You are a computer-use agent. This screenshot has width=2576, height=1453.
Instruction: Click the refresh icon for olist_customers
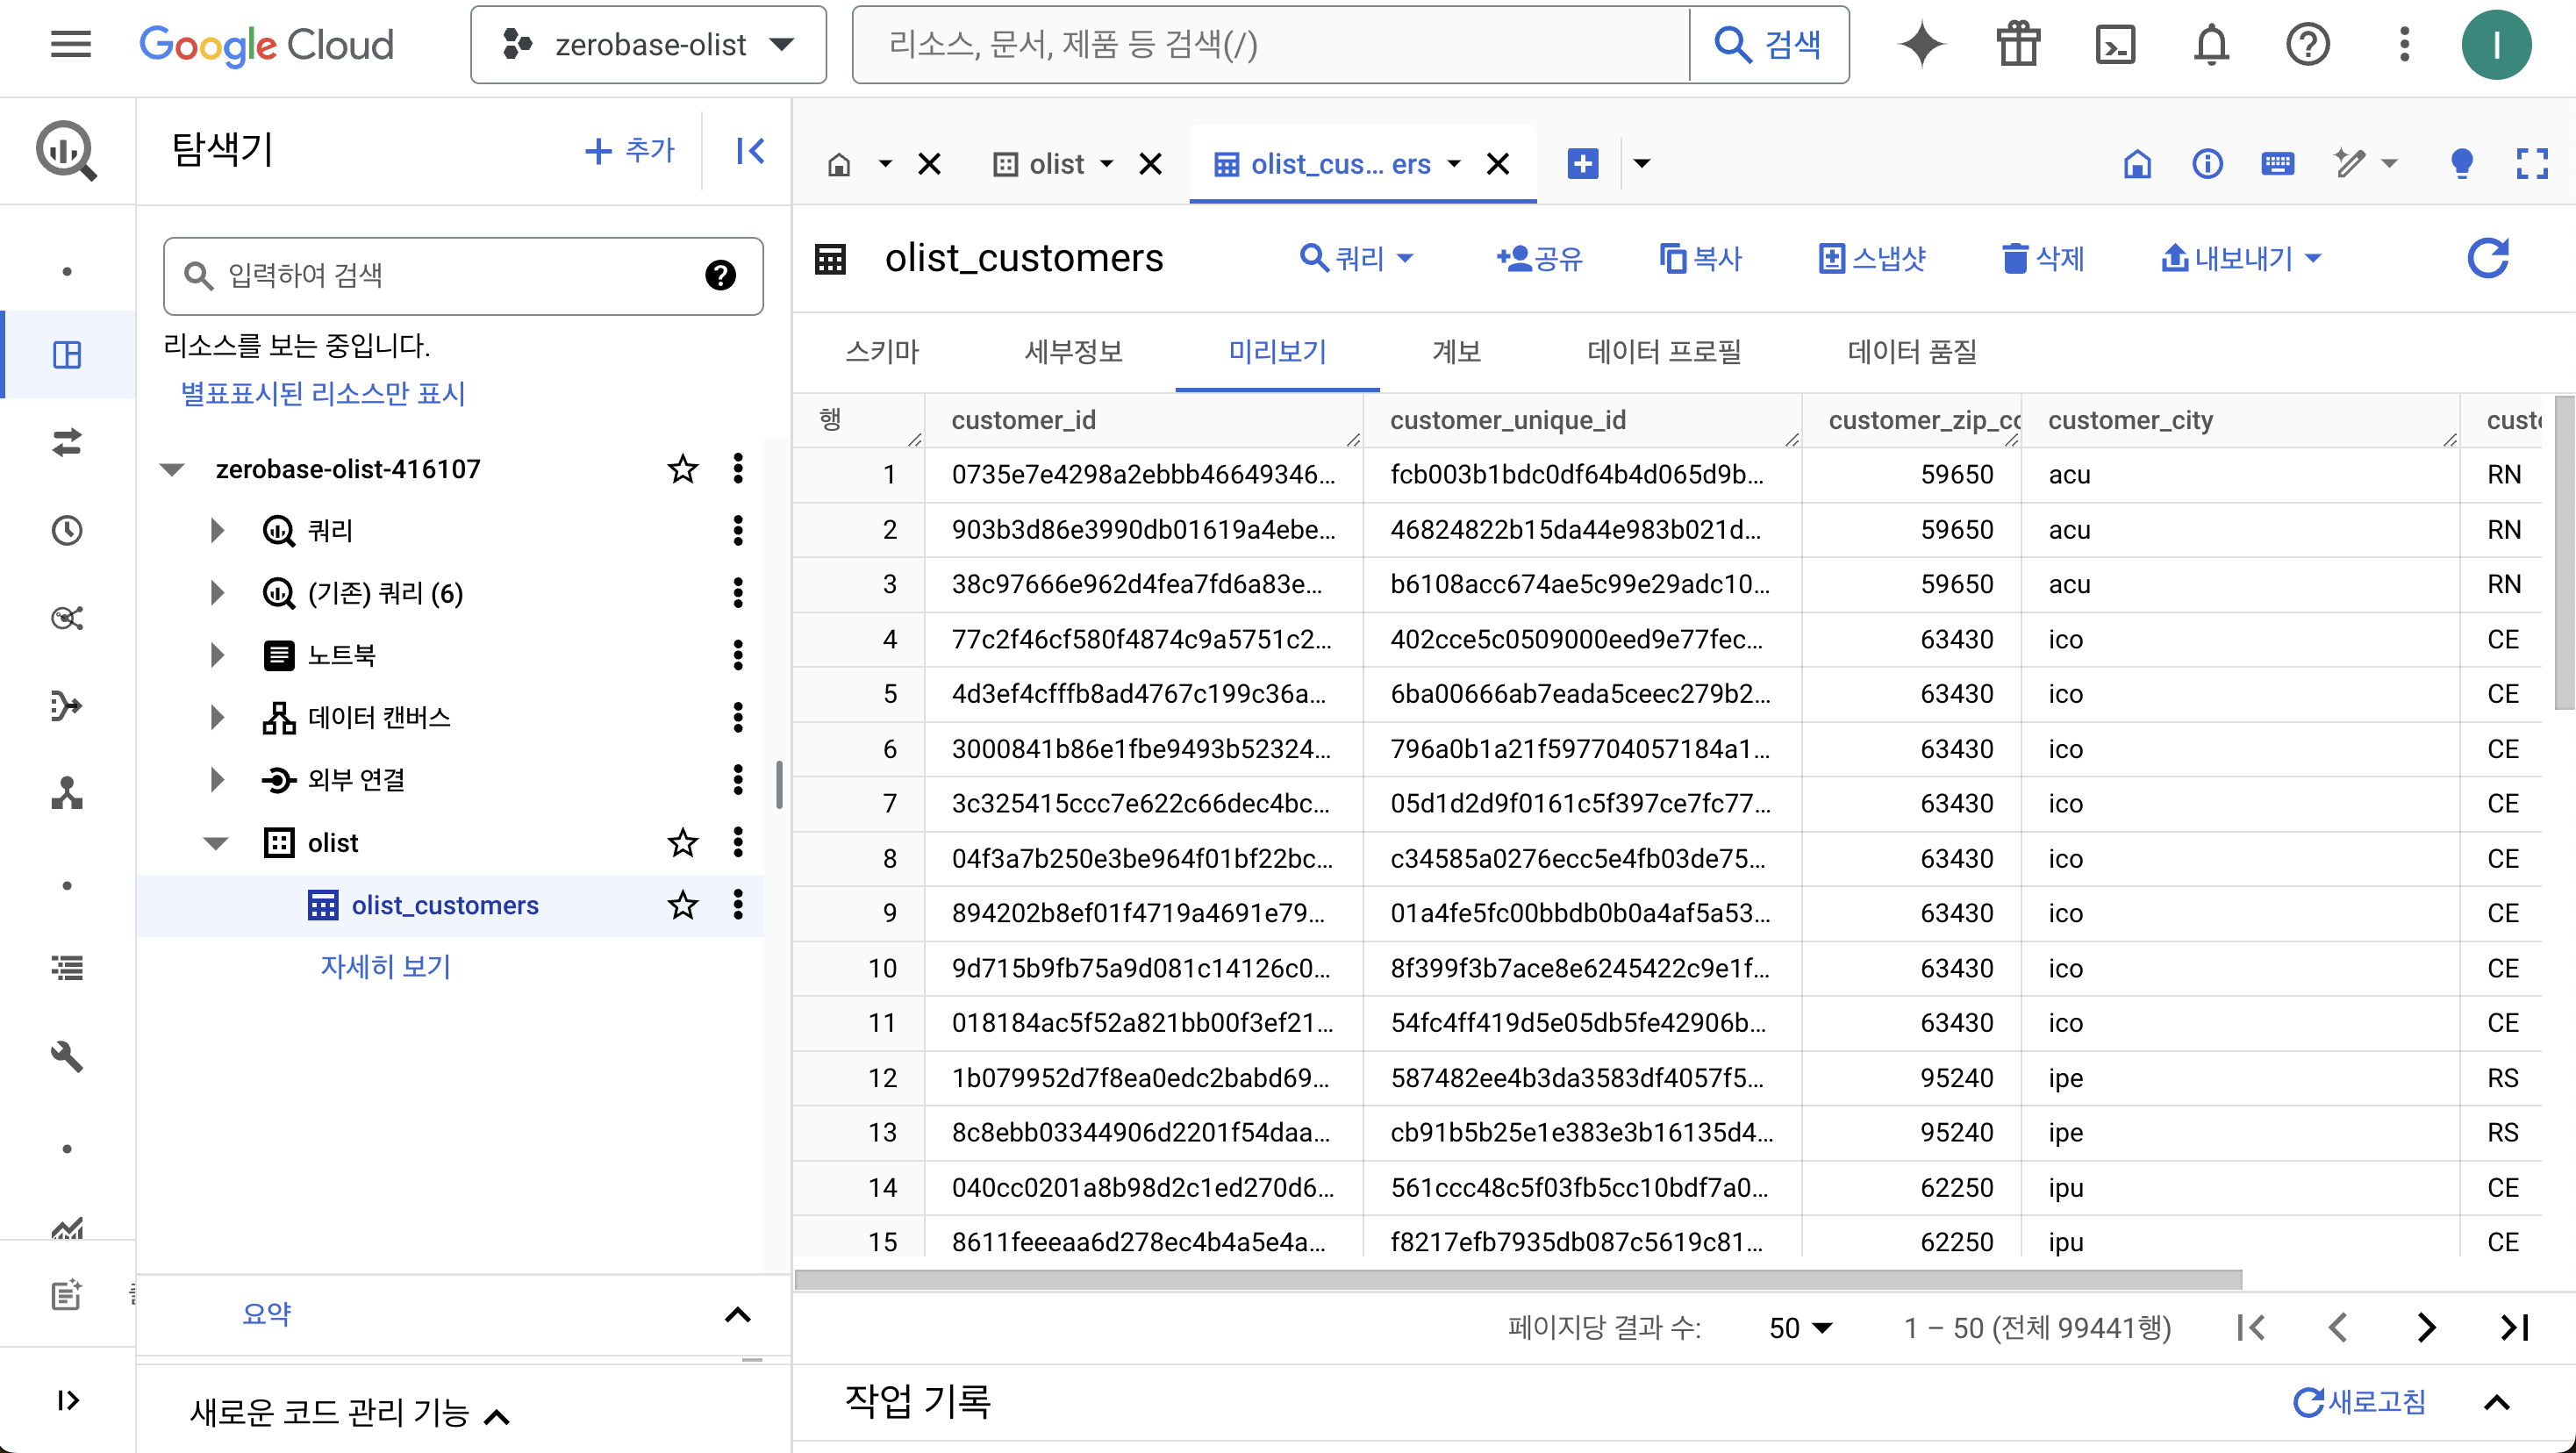[2487, 258]
